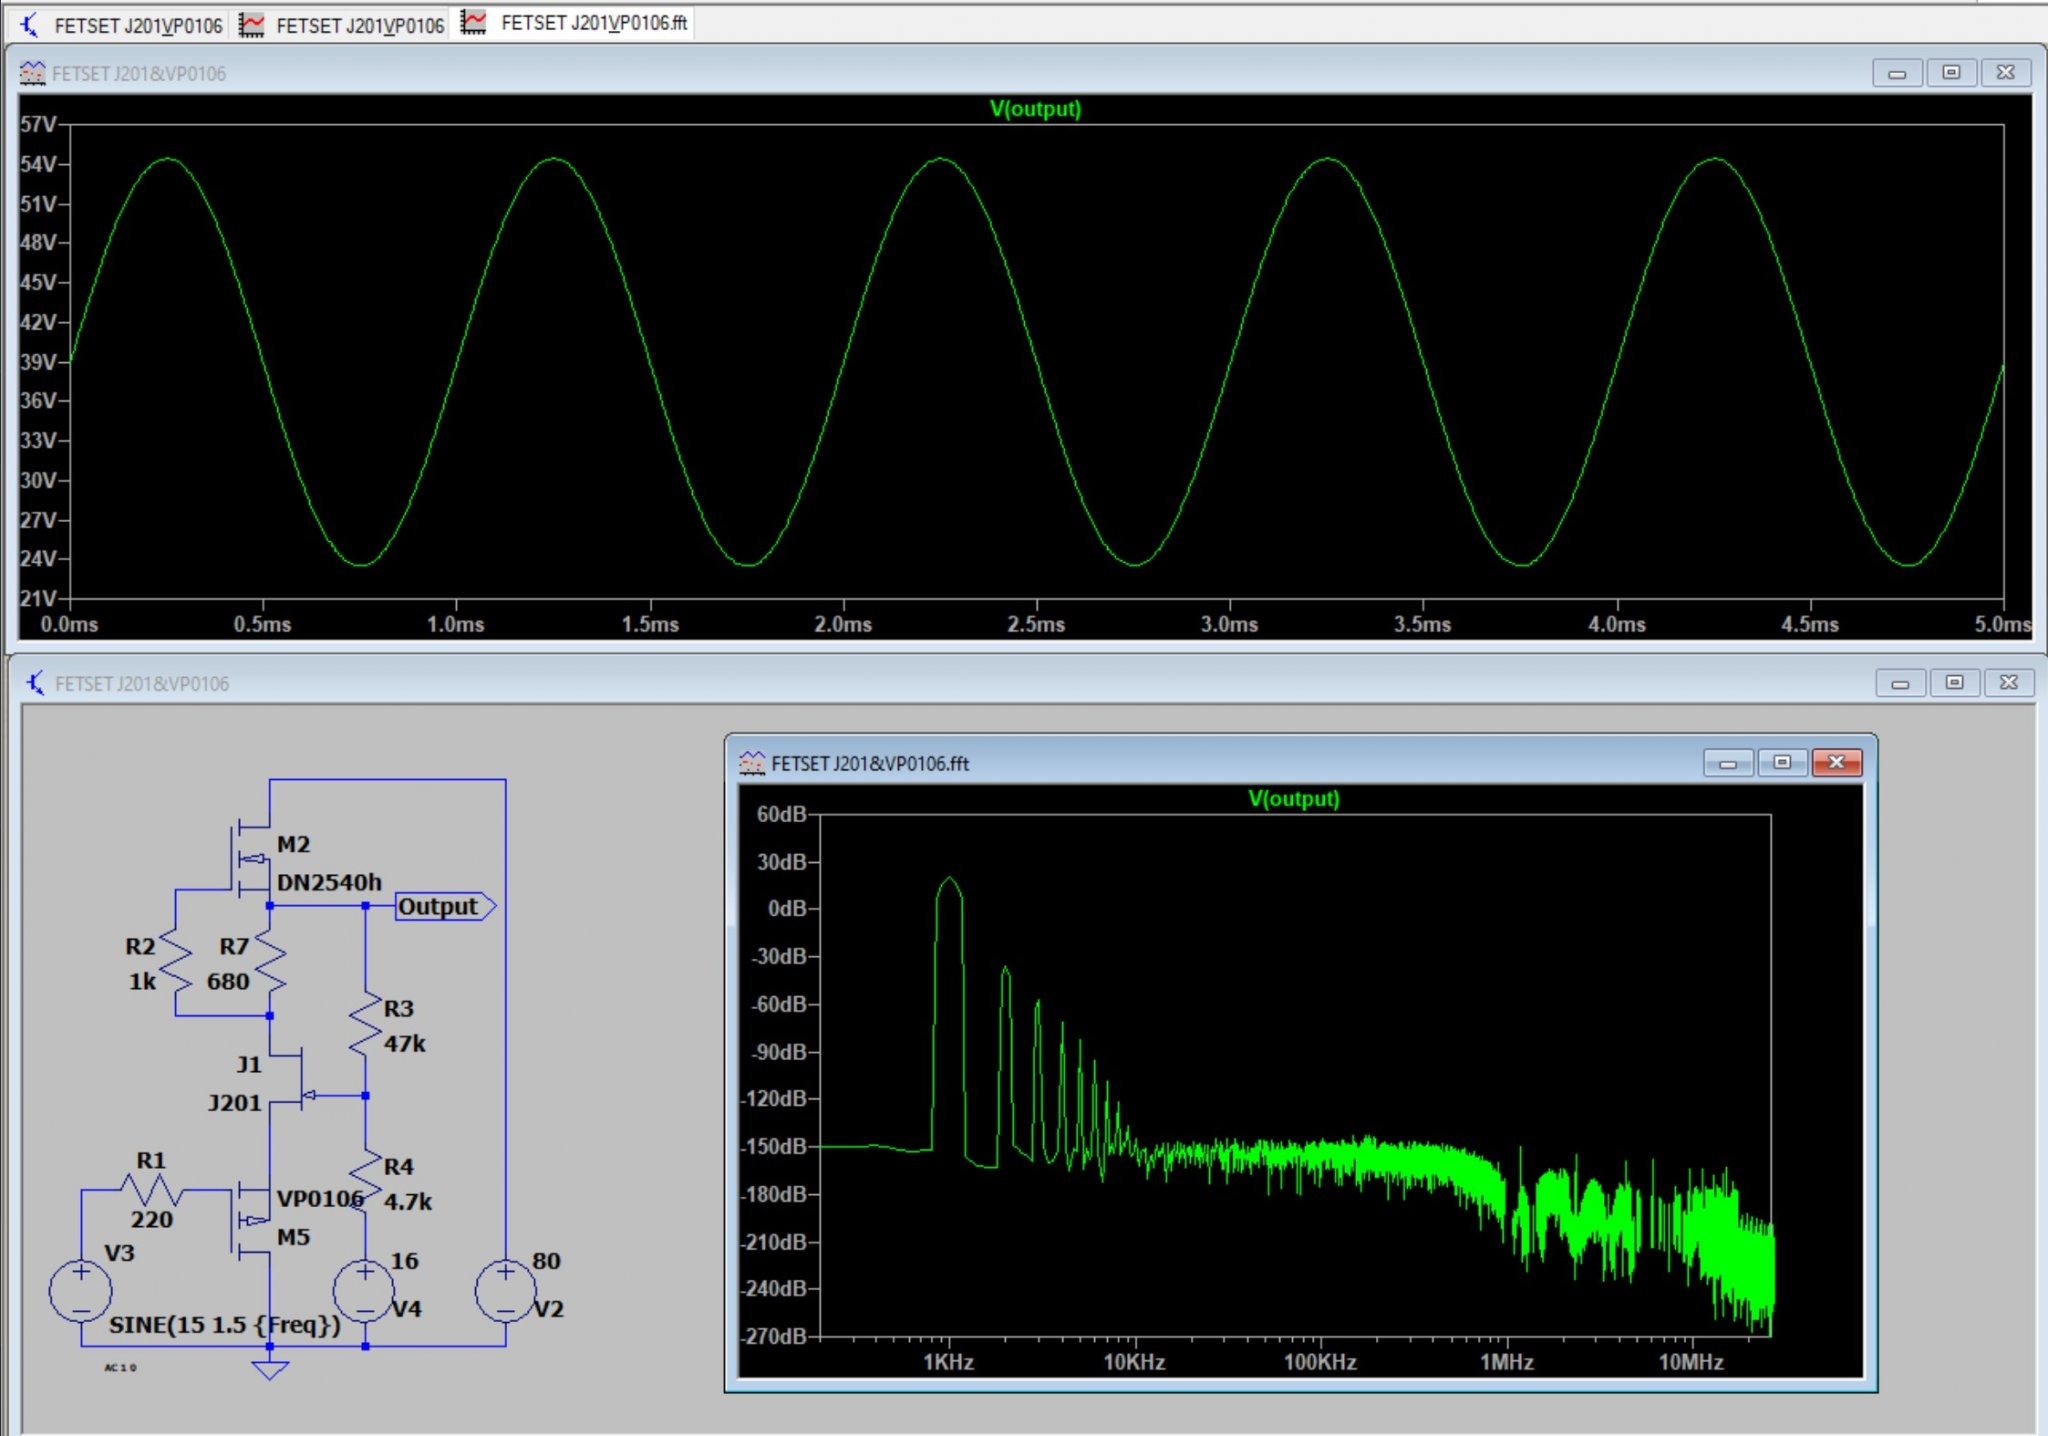Click the VP0106 model name text
2048x1436 pixels.
[320, 1198]
